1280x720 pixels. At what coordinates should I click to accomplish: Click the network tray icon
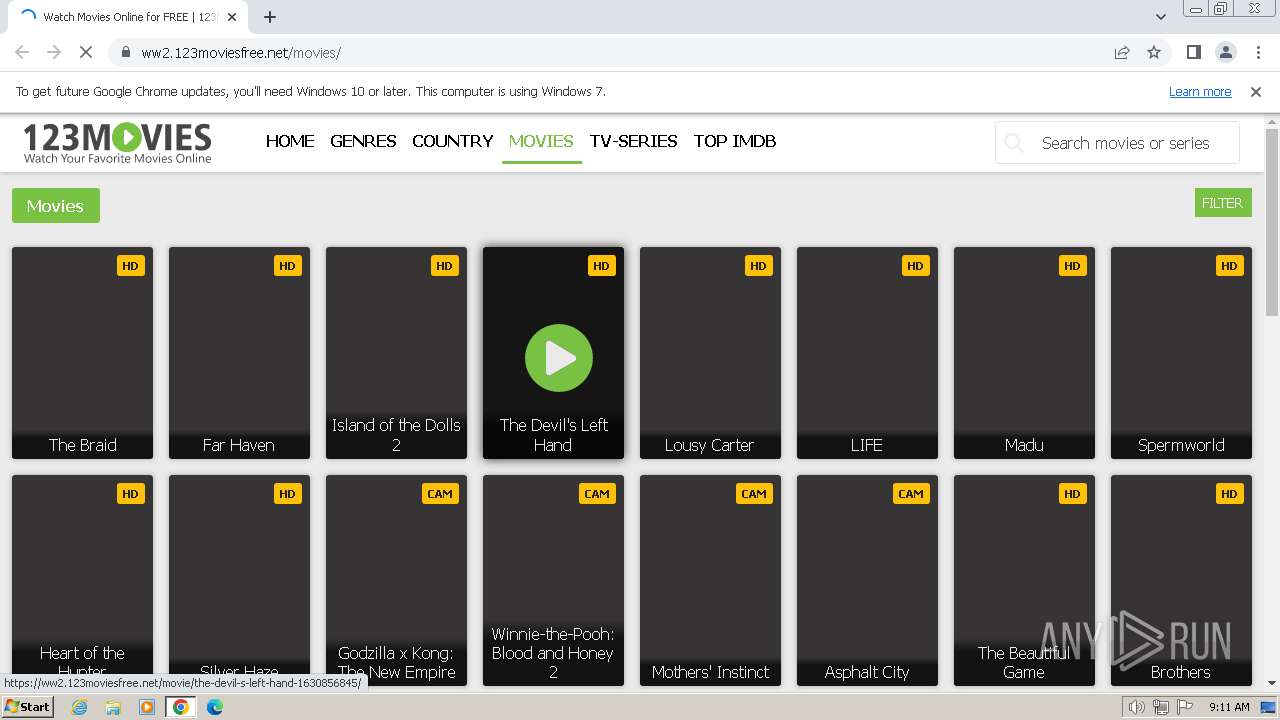click(x=1161, y=707)
